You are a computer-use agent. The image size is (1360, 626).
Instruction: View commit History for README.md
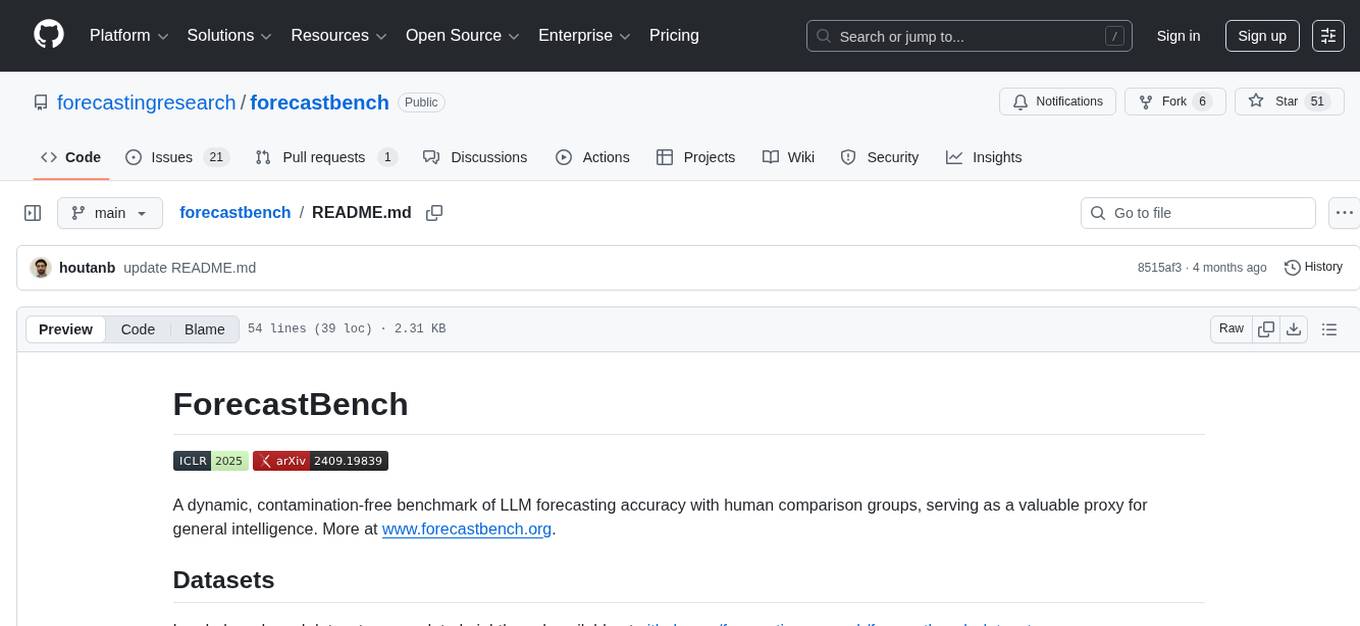click(1313, 267)
